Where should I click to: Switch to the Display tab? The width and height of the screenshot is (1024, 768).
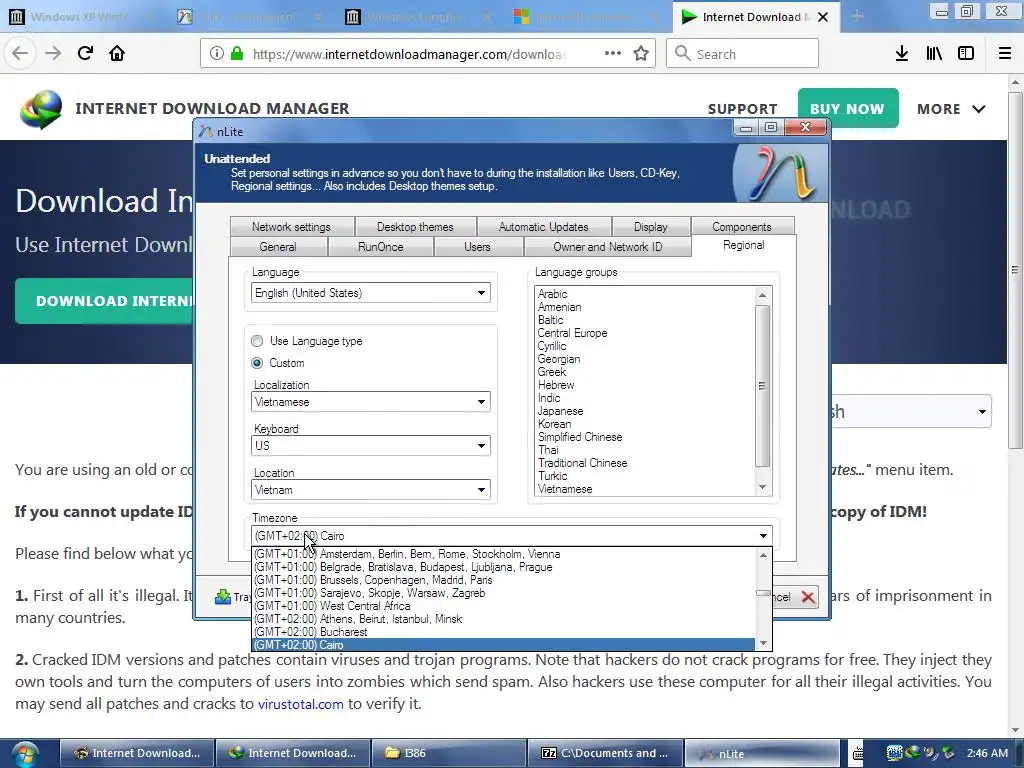pos(650,227)
